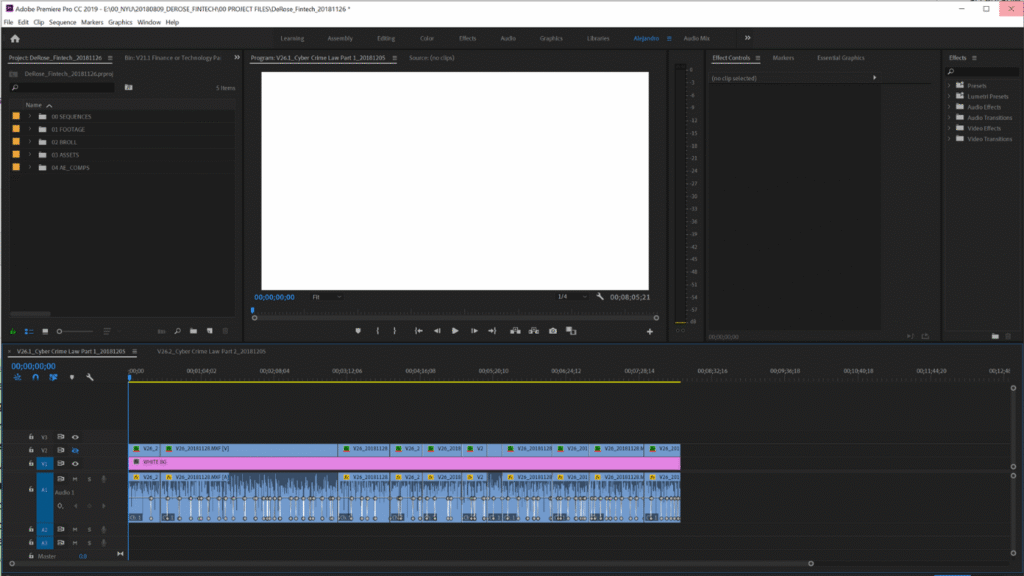Enable voice-over record on A1

point(103,479)
